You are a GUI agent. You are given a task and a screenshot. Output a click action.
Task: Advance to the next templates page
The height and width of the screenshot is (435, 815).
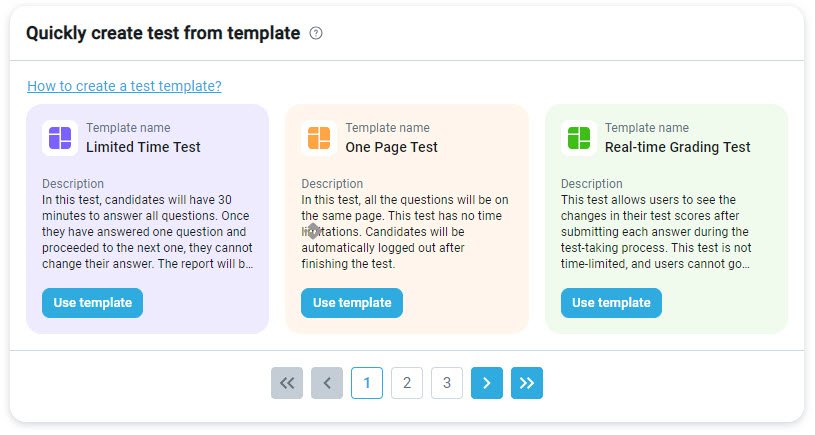487,382
